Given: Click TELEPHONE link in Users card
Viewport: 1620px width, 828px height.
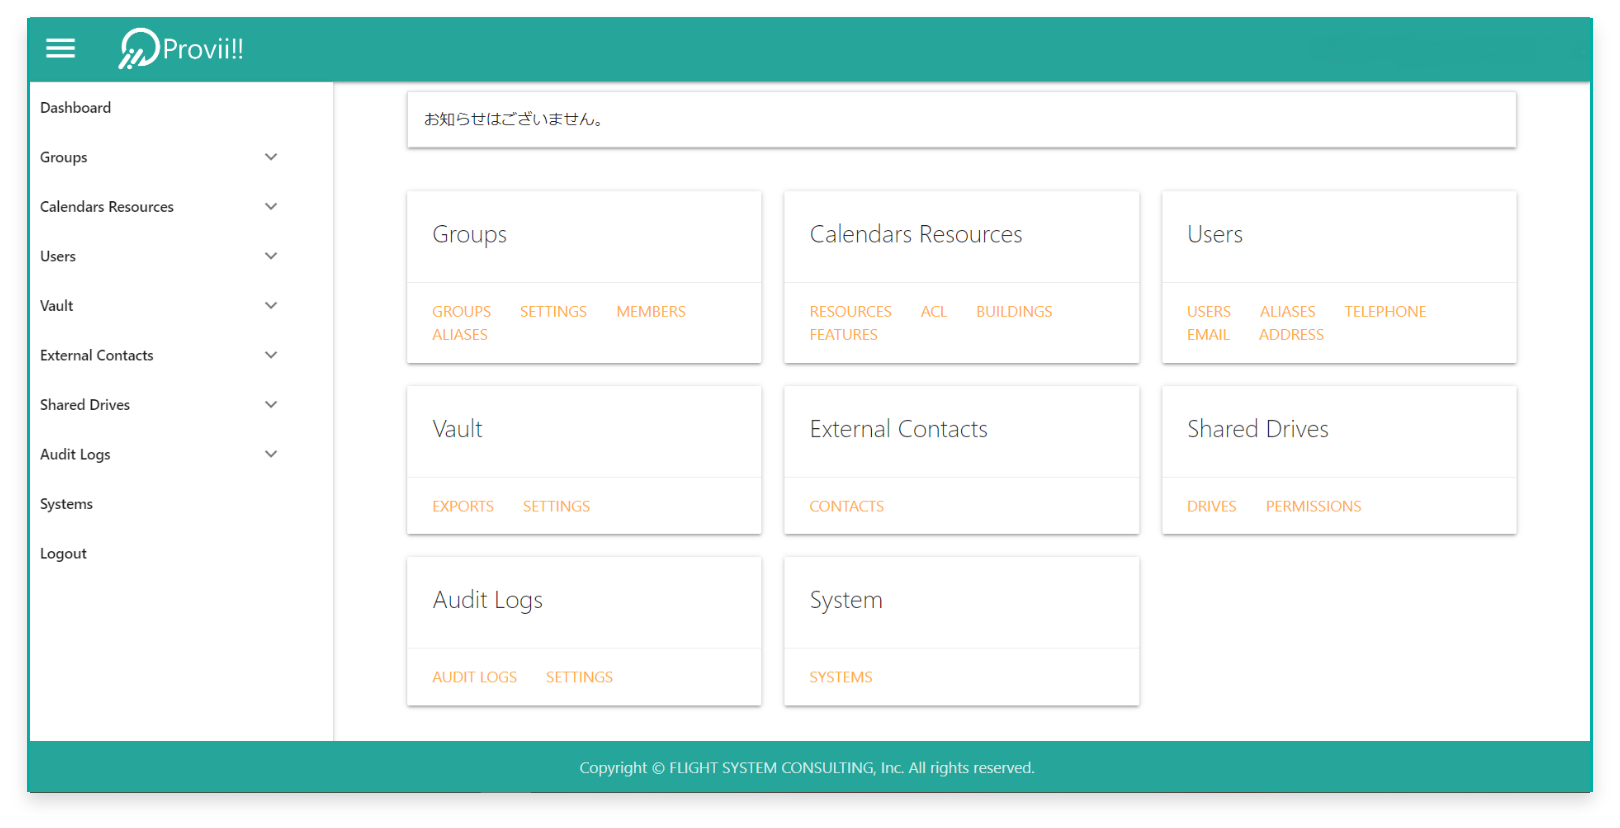Looking at the screenshot, I should 1385,312.
